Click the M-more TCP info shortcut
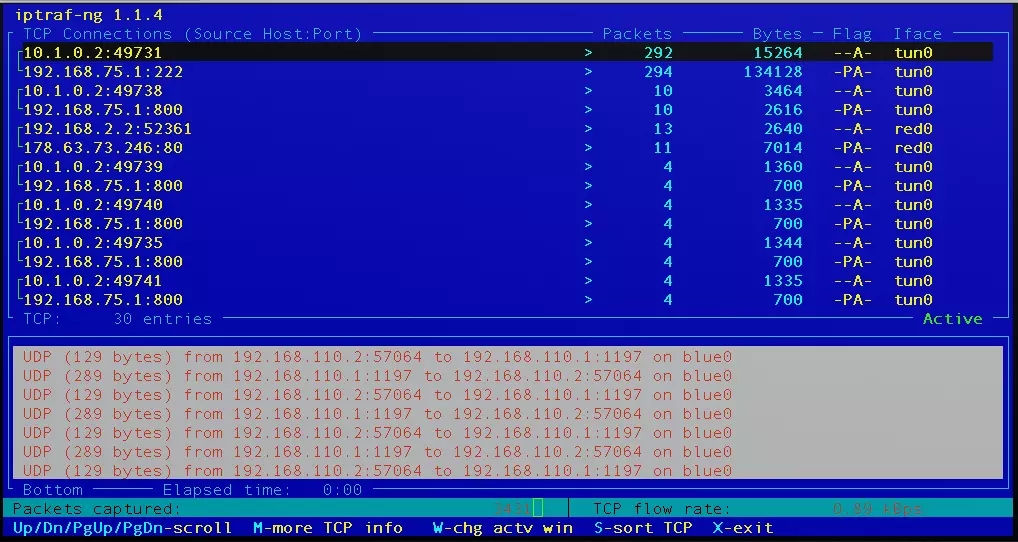 coord(328,528)
